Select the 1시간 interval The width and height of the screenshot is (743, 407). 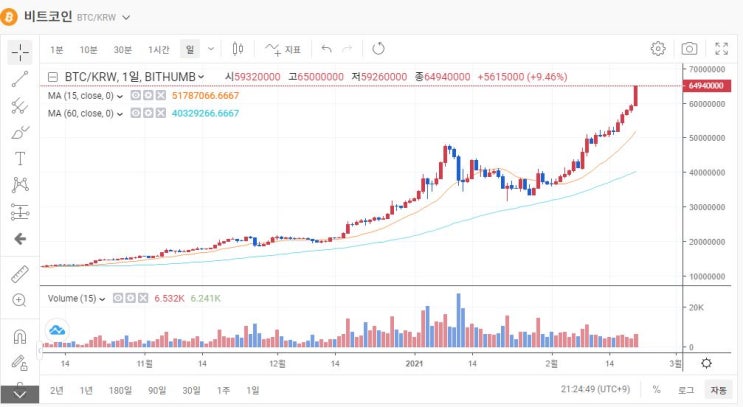[158, 50]
